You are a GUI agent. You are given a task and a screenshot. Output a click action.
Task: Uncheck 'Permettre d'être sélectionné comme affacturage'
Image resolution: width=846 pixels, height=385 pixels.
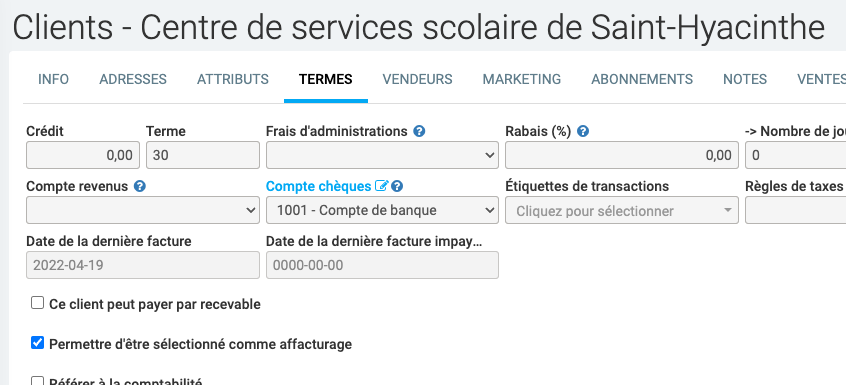[37, 342]
